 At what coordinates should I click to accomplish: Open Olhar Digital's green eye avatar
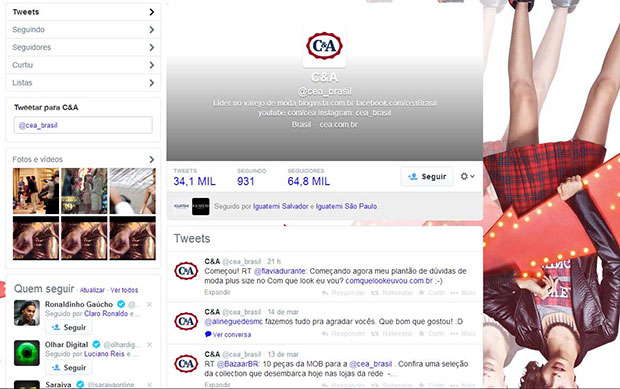click(27, 353)
